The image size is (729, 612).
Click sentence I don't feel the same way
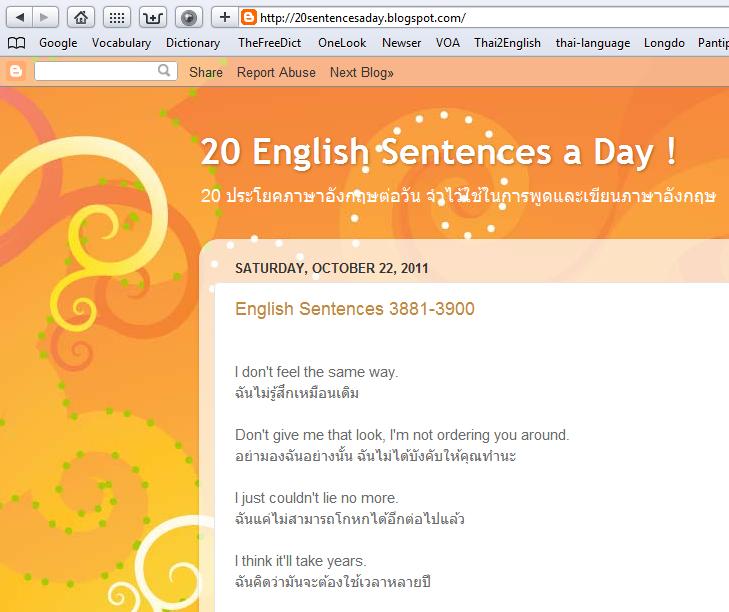(x=317, y=372)
